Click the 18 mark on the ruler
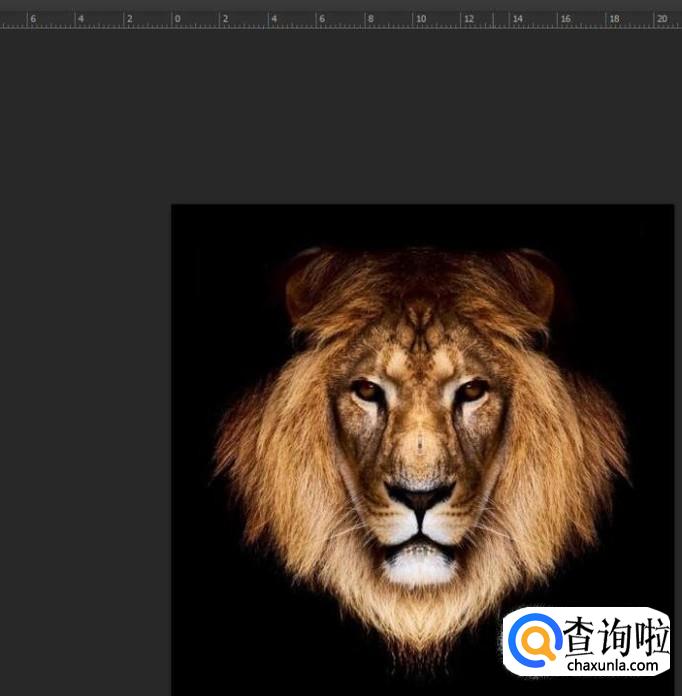682x696 pixels. click(x=614, y=19)
